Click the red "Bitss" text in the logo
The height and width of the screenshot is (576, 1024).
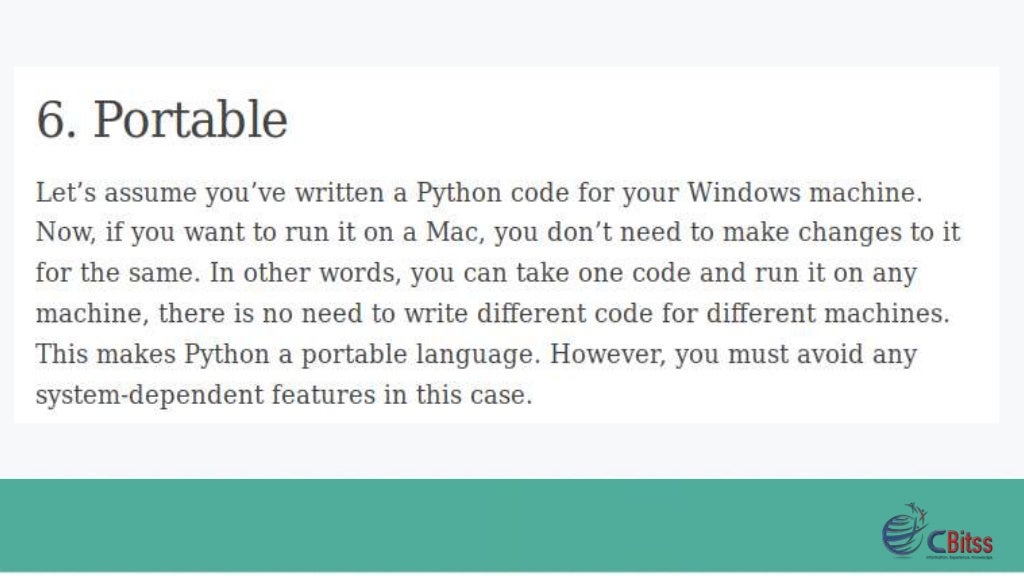click(x=969, y=542)
